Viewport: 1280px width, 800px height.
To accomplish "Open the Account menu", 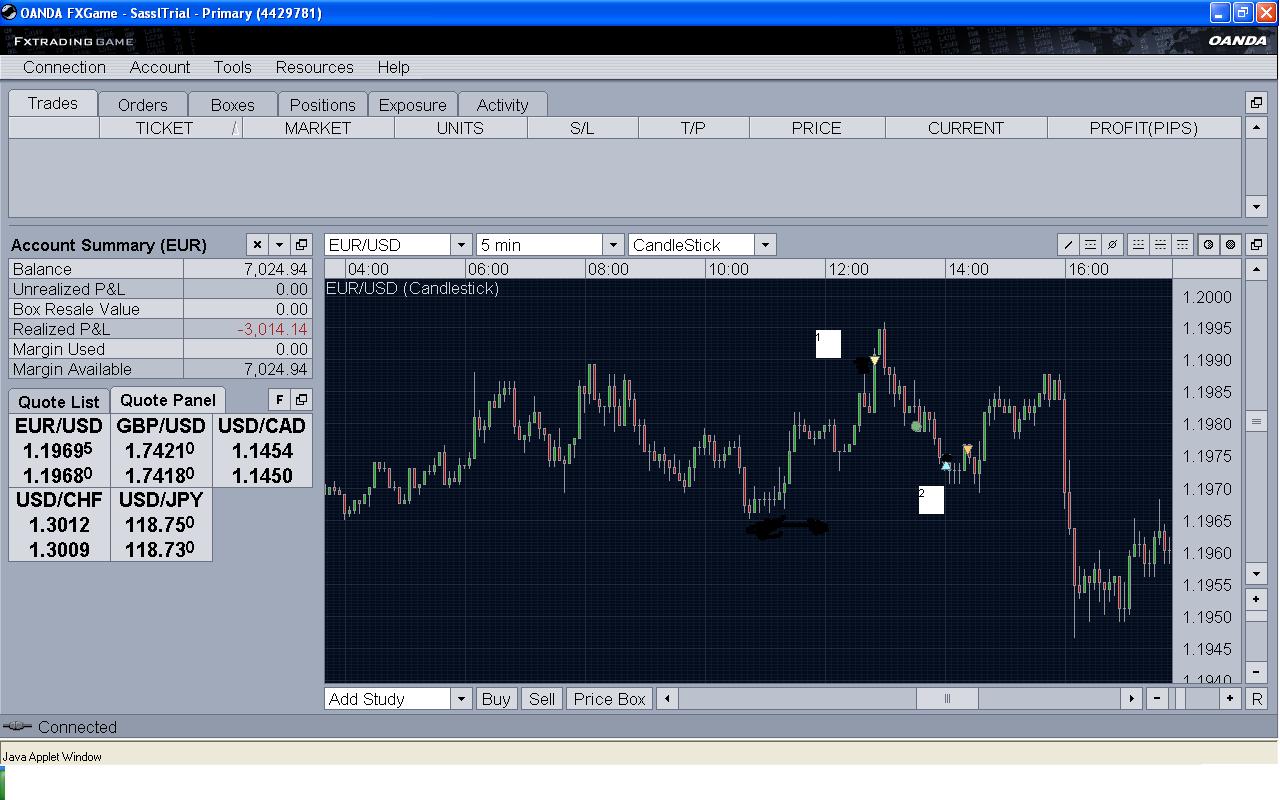I will [x=160, y=67].
